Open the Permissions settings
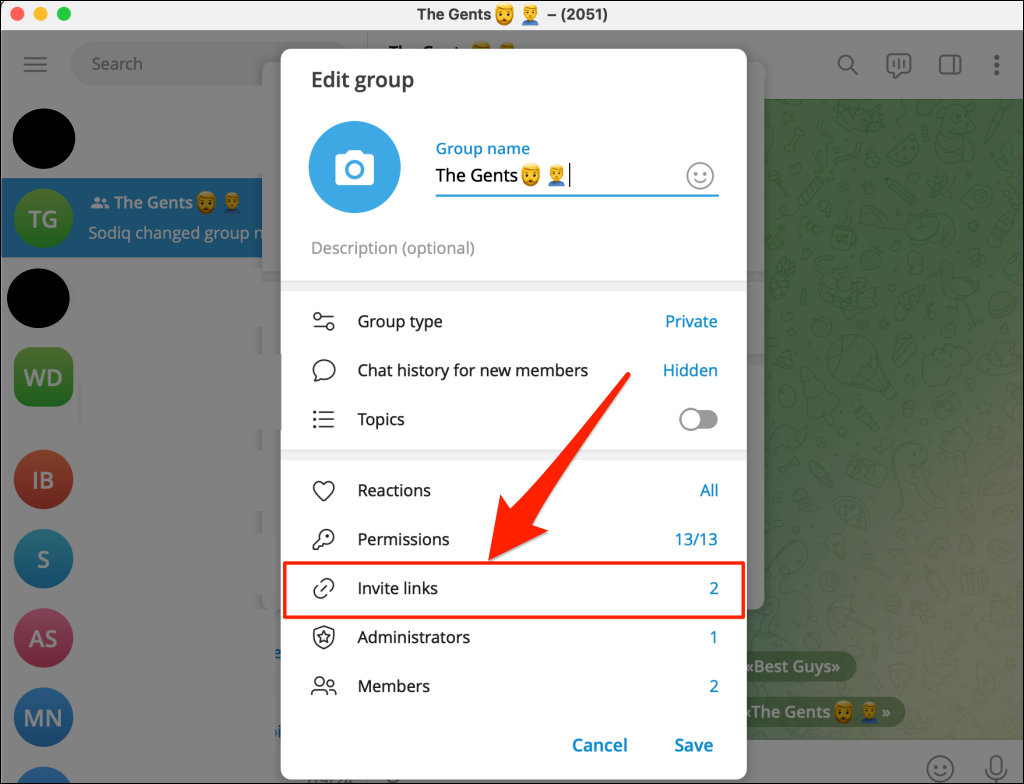 click(513, 540)
